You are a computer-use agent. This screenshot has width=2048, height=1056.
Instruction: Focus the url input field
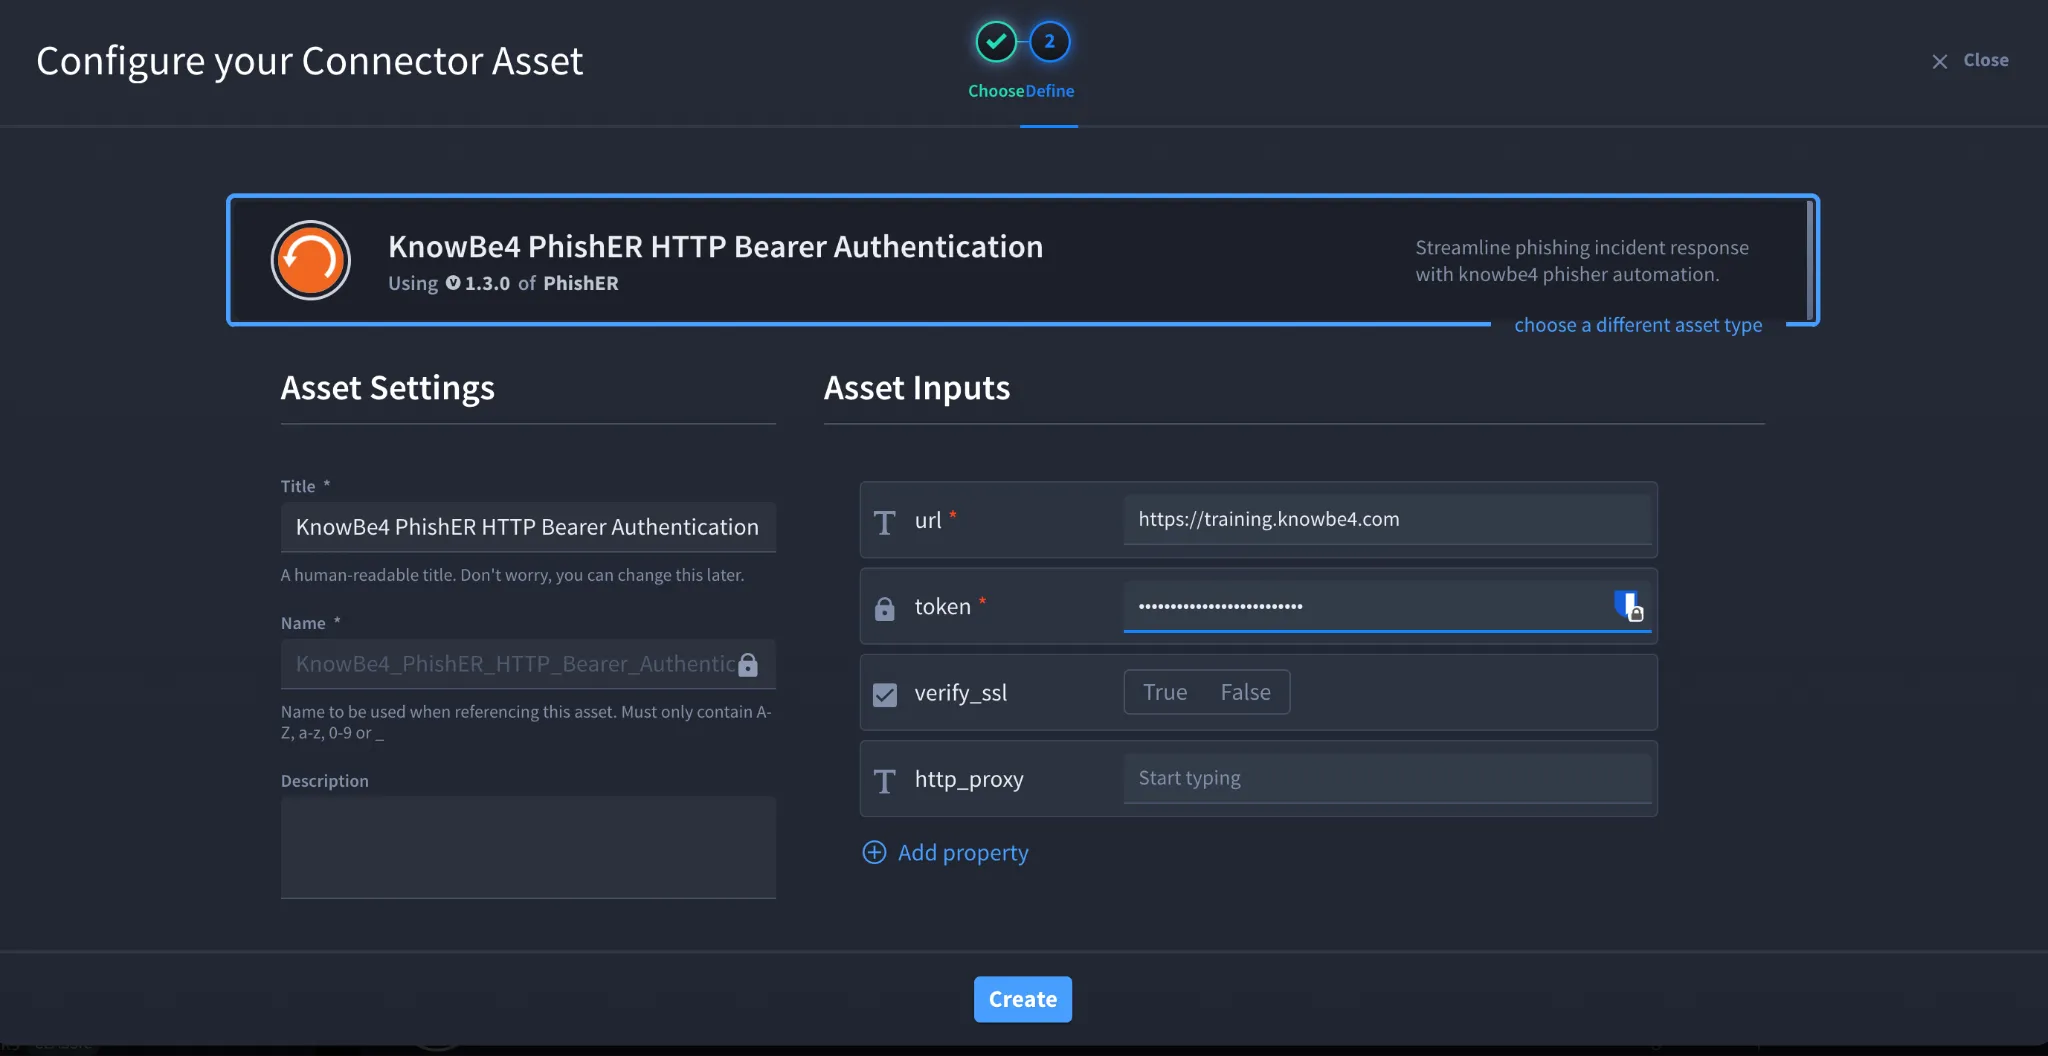point(1387,519)
